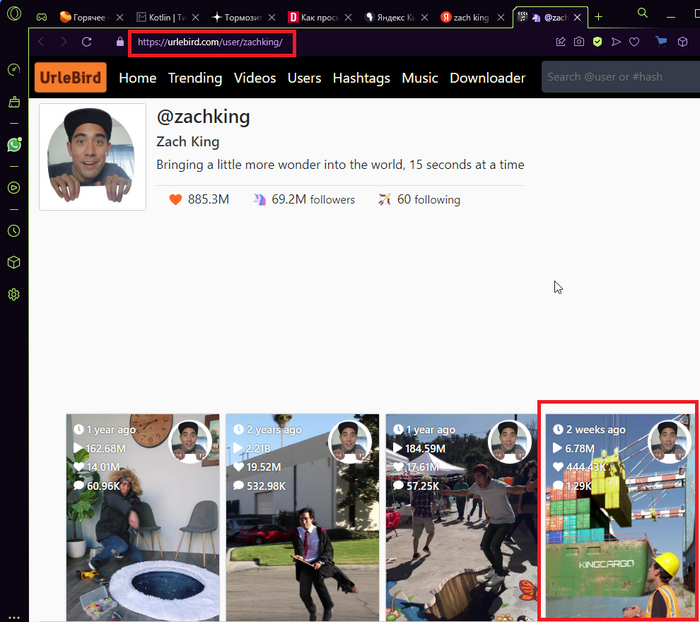Image resolution: width=700 pixels, height=622 pixels.
Task: Open the Downloader nav link
Action: (488, 78)
